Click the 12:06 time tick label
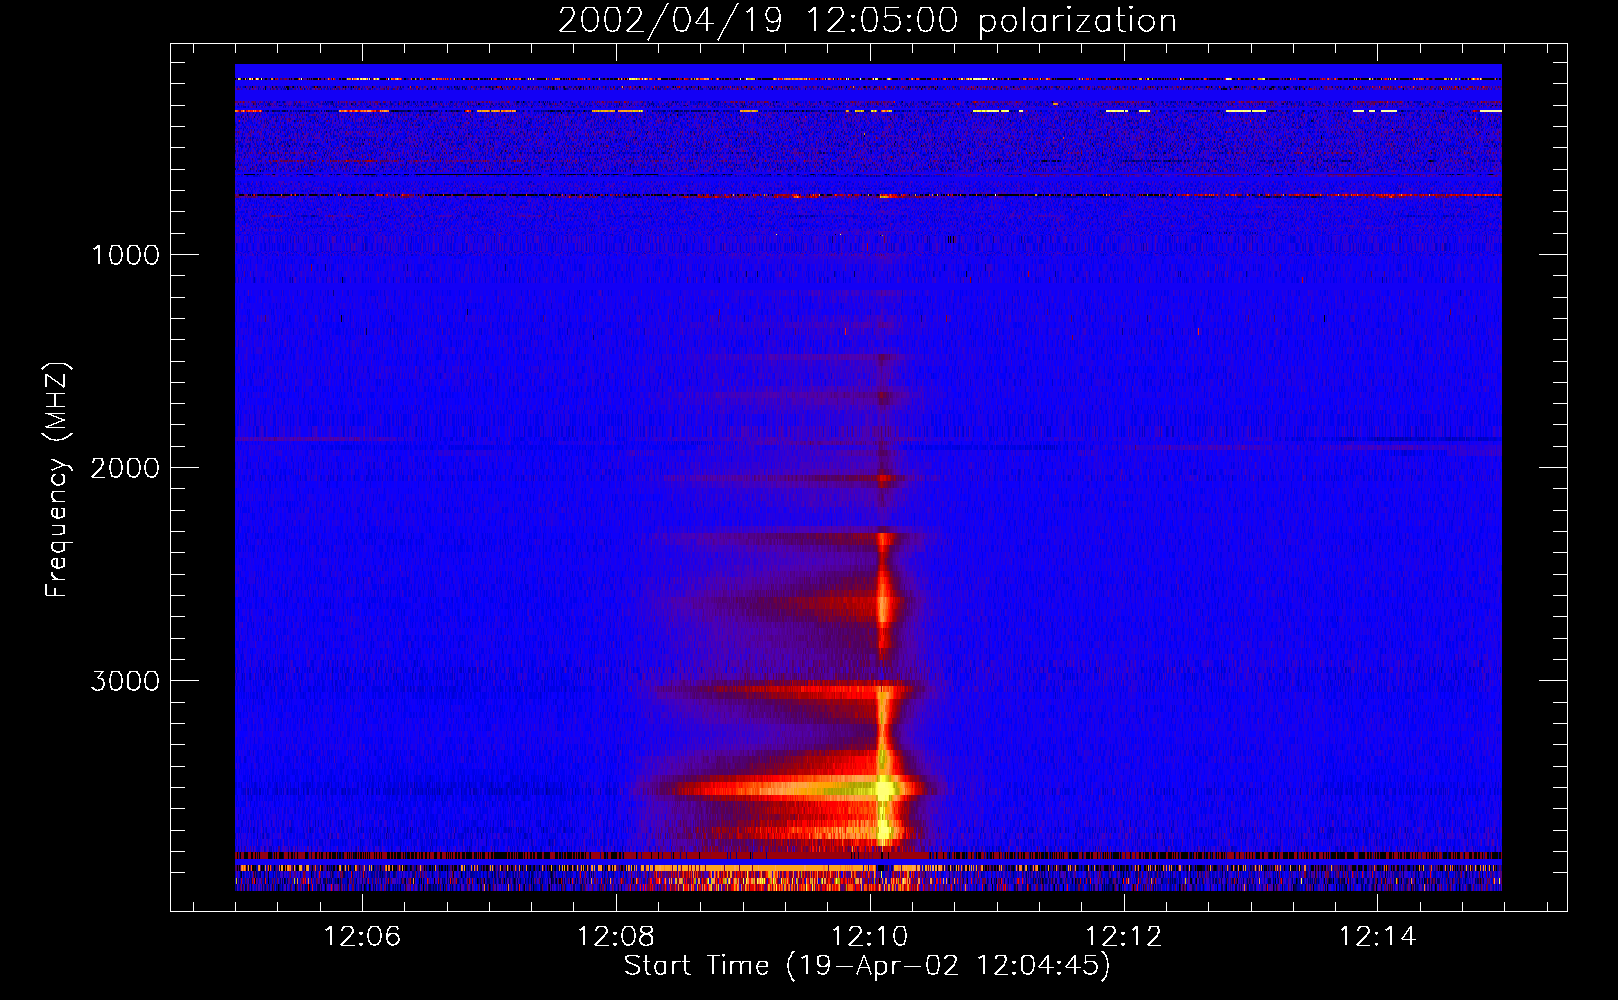 [362, 936]
